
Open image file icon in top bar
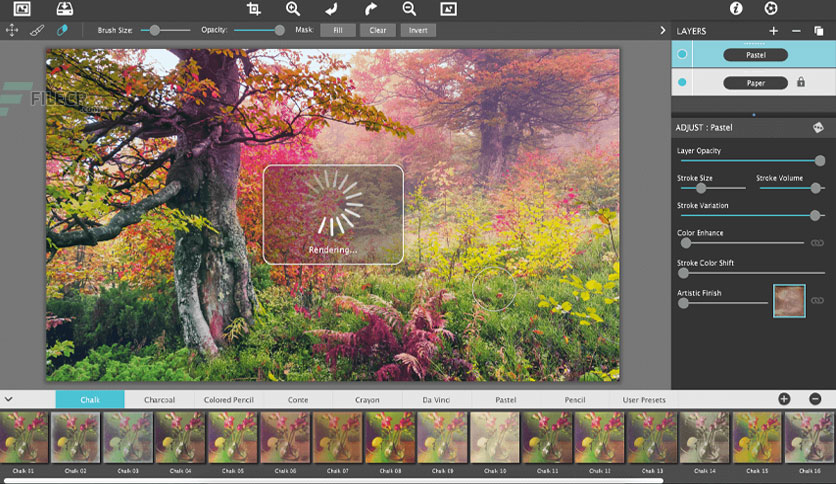click(22, 9)
